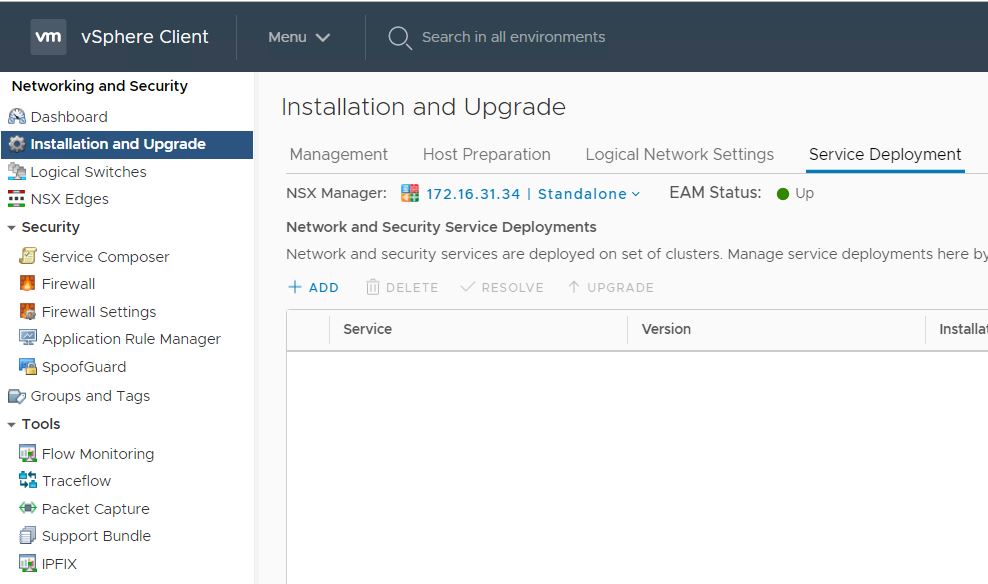Open Service Composer via its icon
Image resolution: width=988 pixels, height=584 pixels.
pos(28,257)
